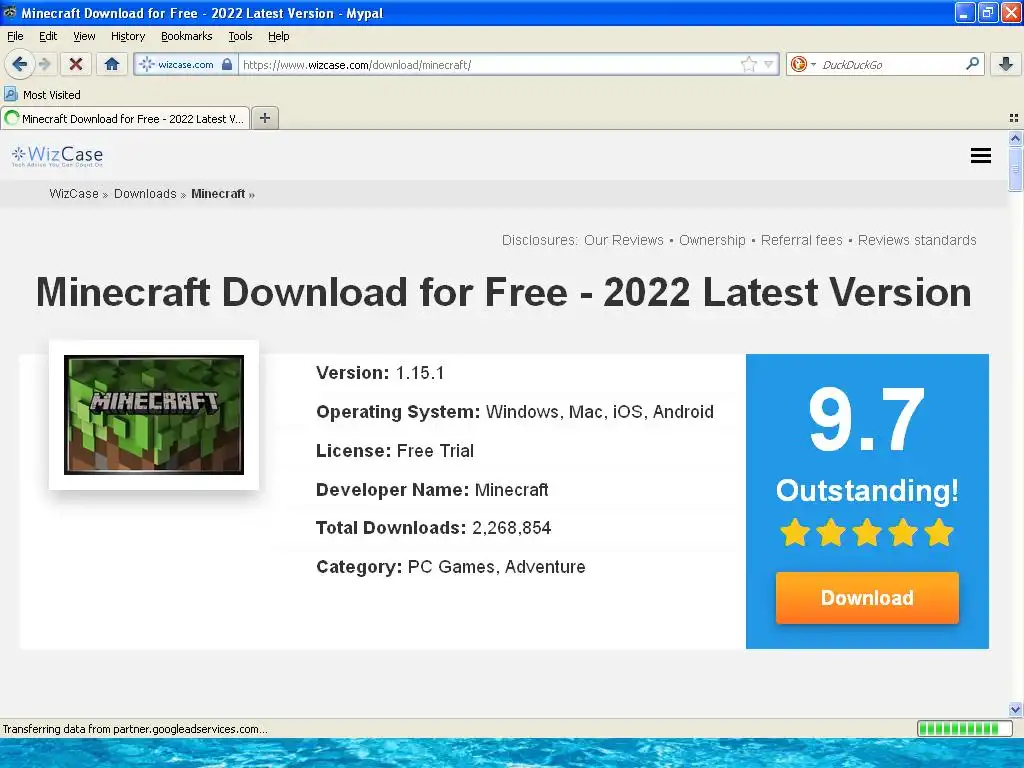The image size is (1024, 768).
Task: Go to the Home page icon
Action: point(112,64)
